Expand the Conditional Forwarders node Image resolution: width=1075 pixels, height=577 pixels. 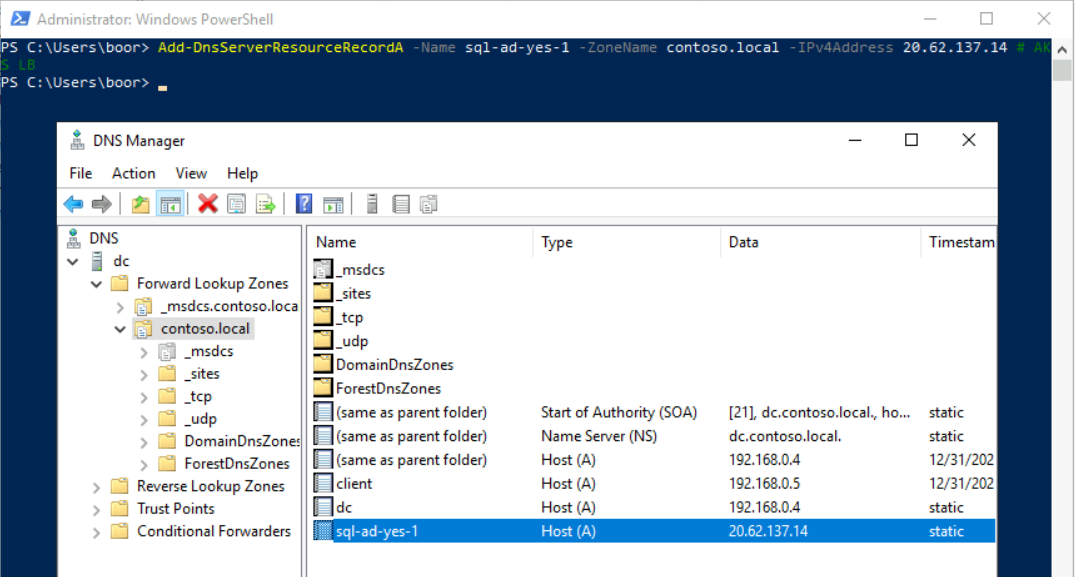(97, 532)
